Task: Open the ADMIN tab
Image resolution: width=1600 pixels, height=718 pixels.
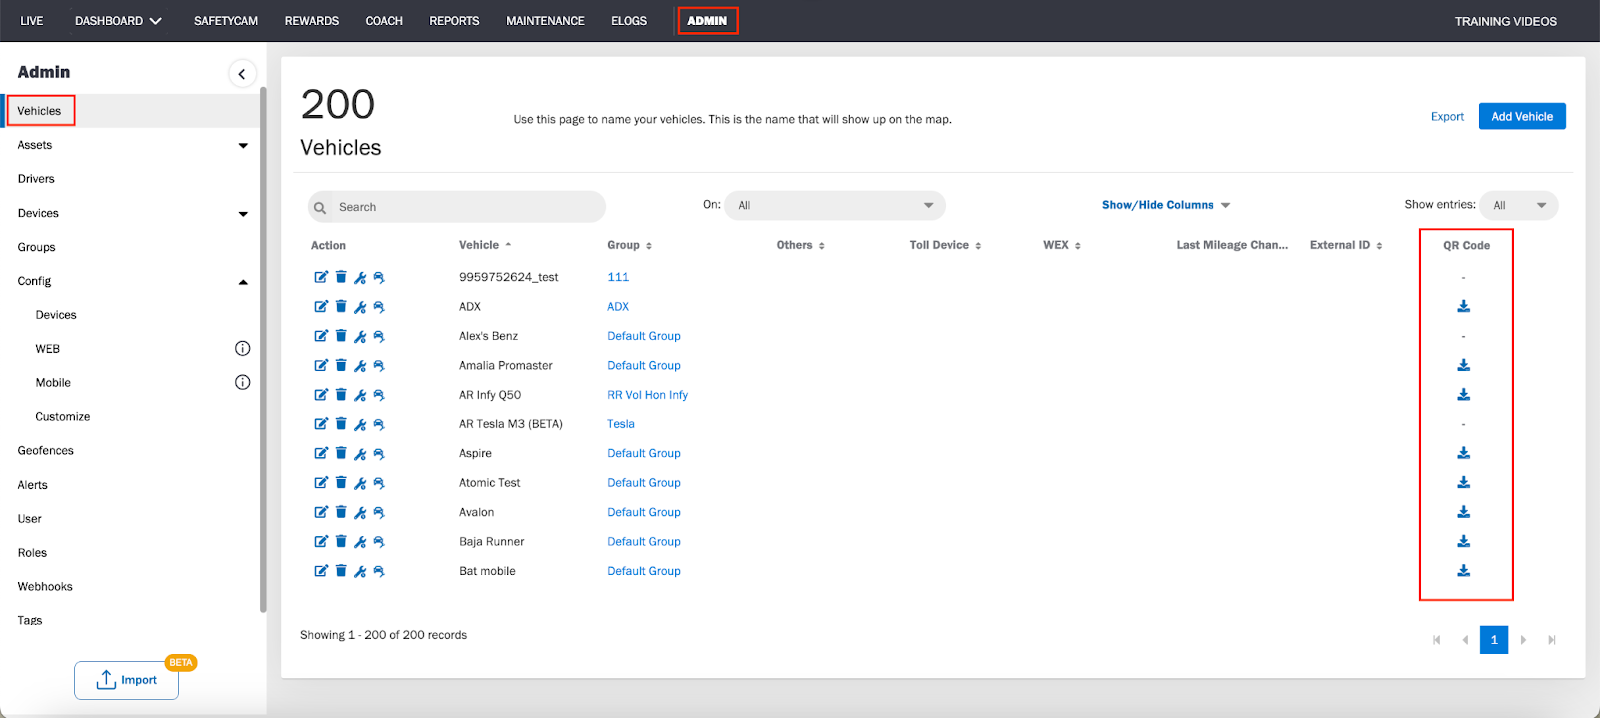Action: (x=707, y=21)
